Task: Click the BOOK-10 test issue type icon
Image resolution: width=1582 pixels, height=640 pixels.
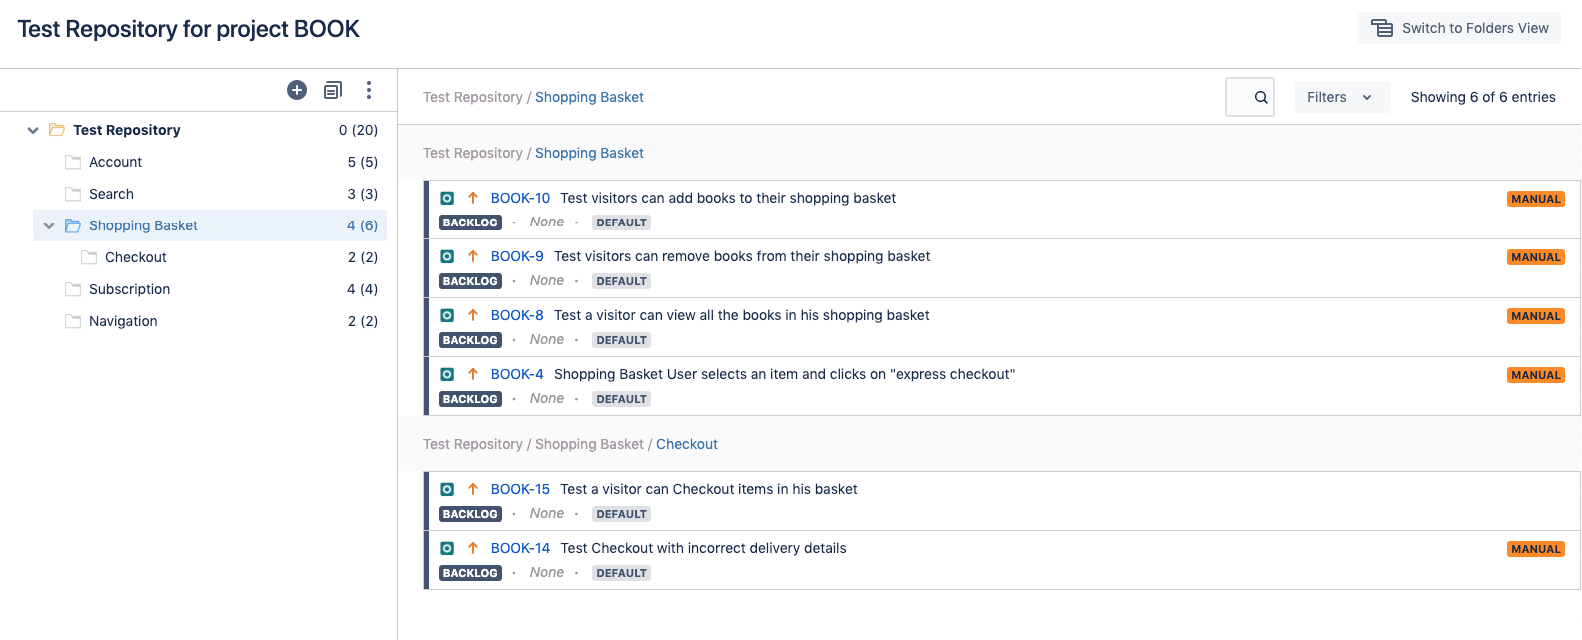Action: [x=447, y=198]
